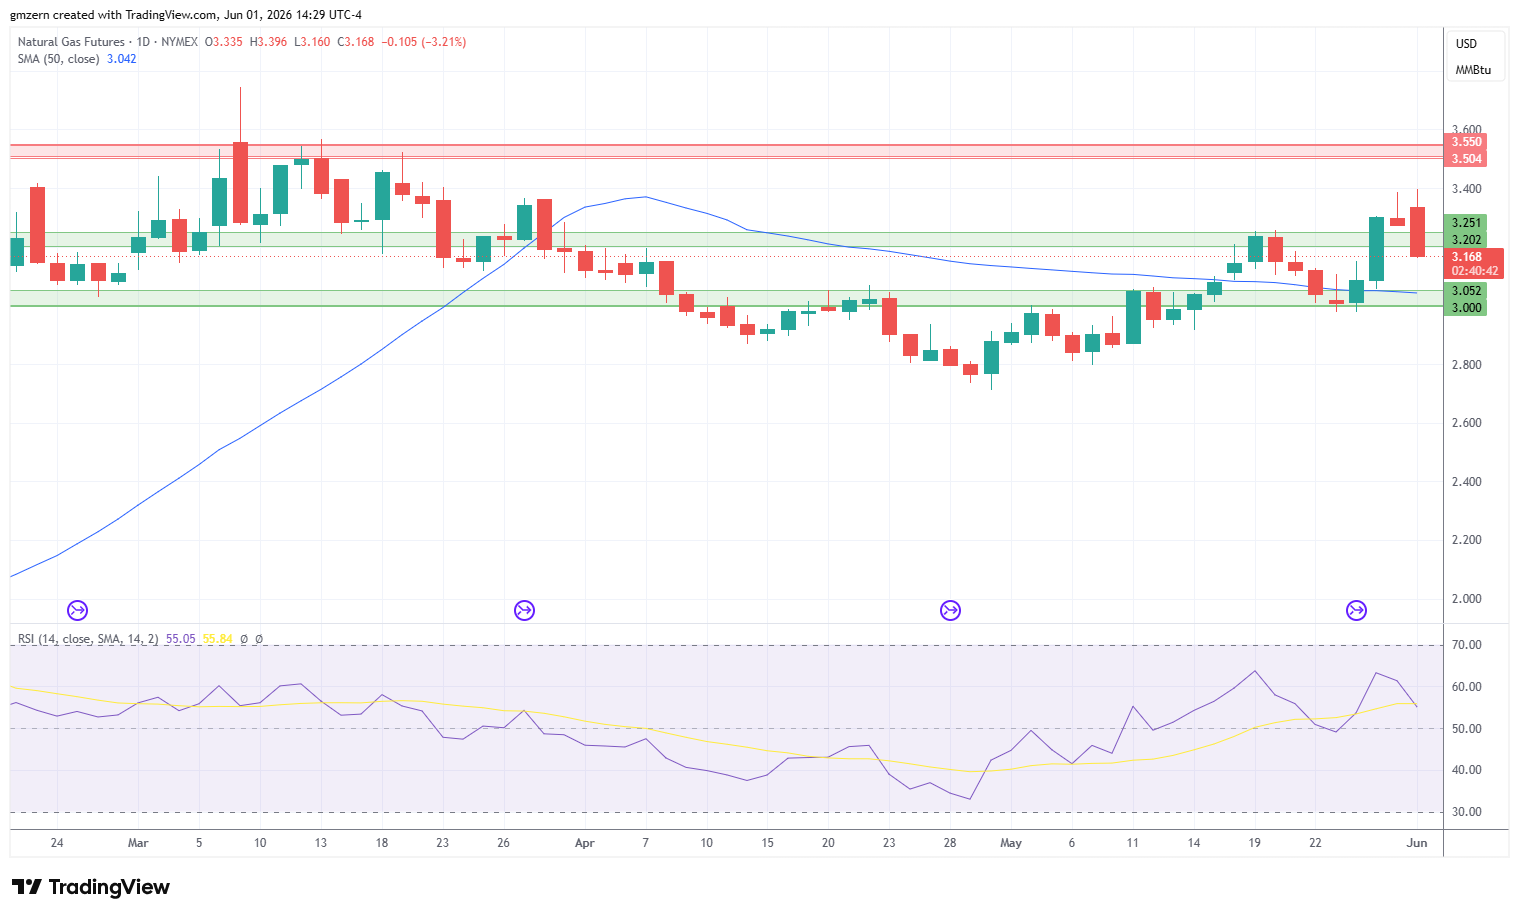Click the lower green support zone near 3.000

727,299
